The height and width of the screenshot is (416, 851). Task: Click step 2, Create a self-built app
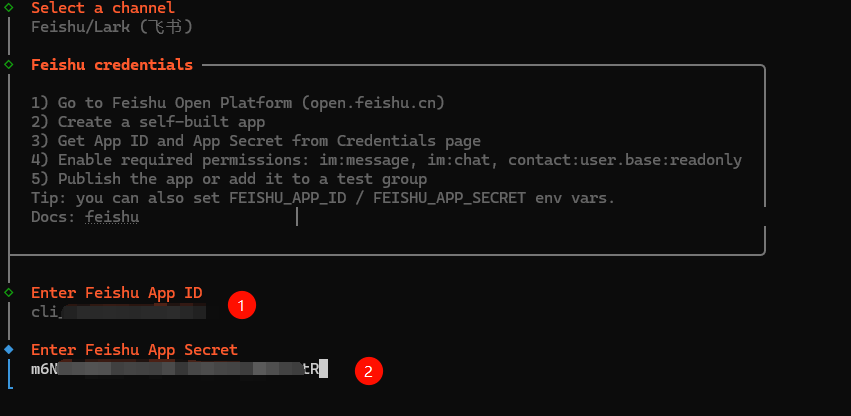147,122
